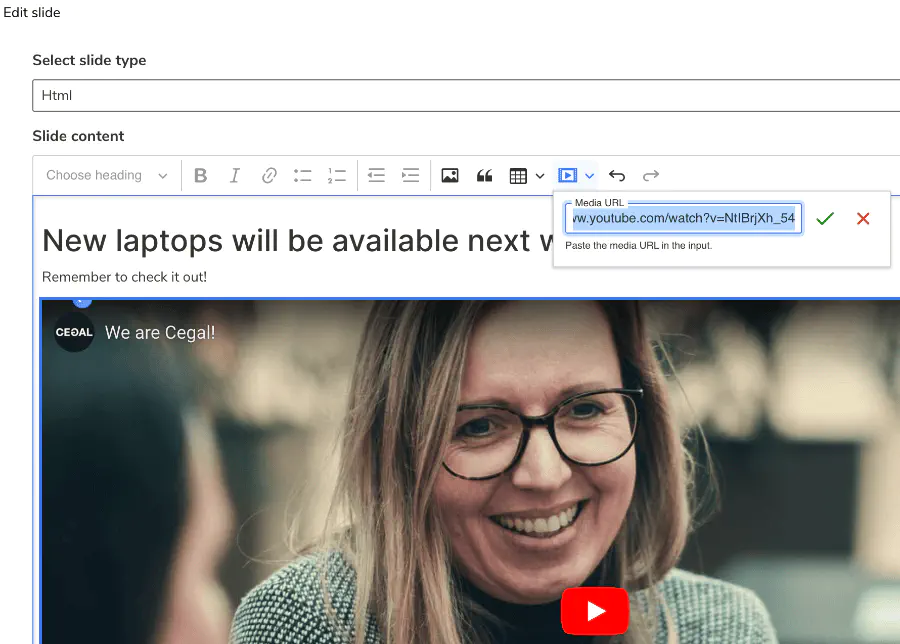Image resolution: width=900 pixels, height=644 pixels.
Task: Undo the last edit
Action: 617,175
